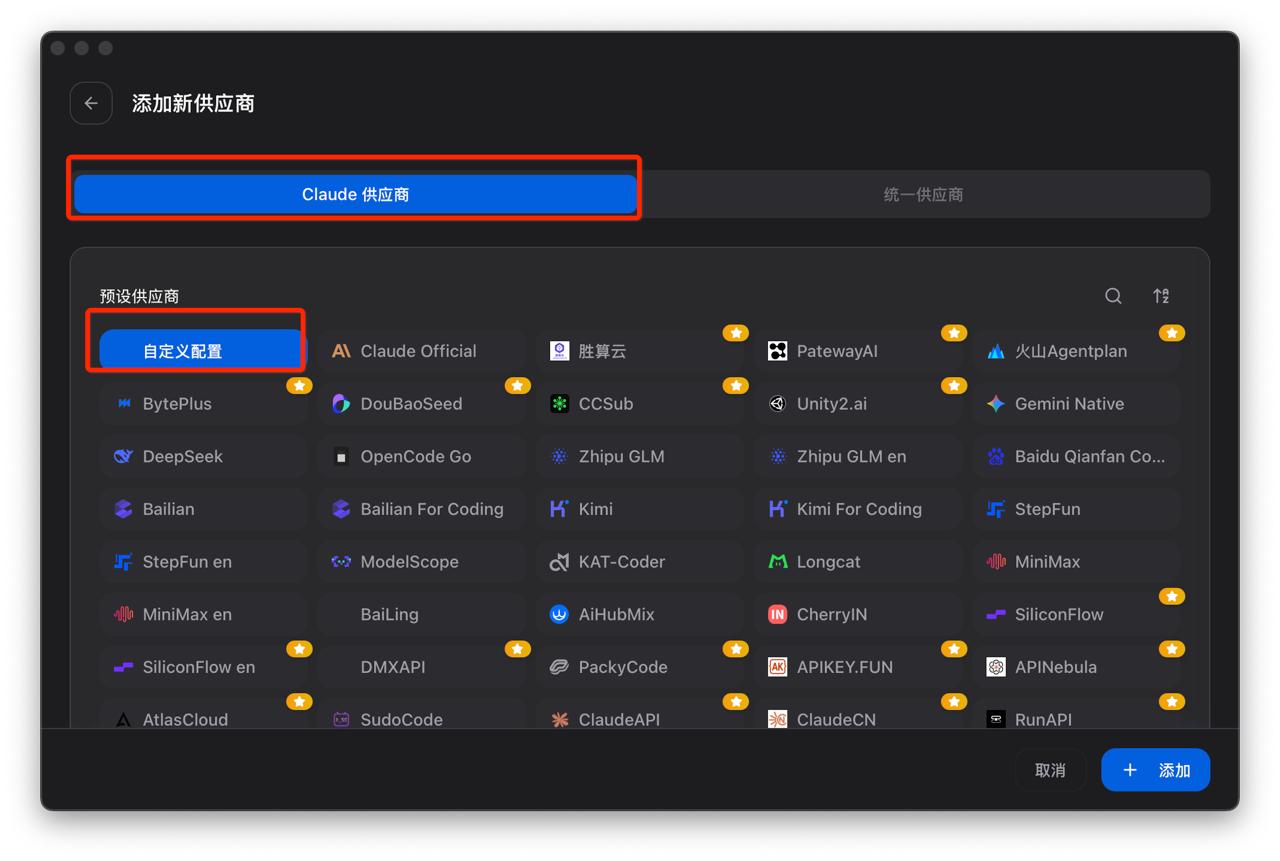Click the star badge on DouBaoSeed

(517, 386)
